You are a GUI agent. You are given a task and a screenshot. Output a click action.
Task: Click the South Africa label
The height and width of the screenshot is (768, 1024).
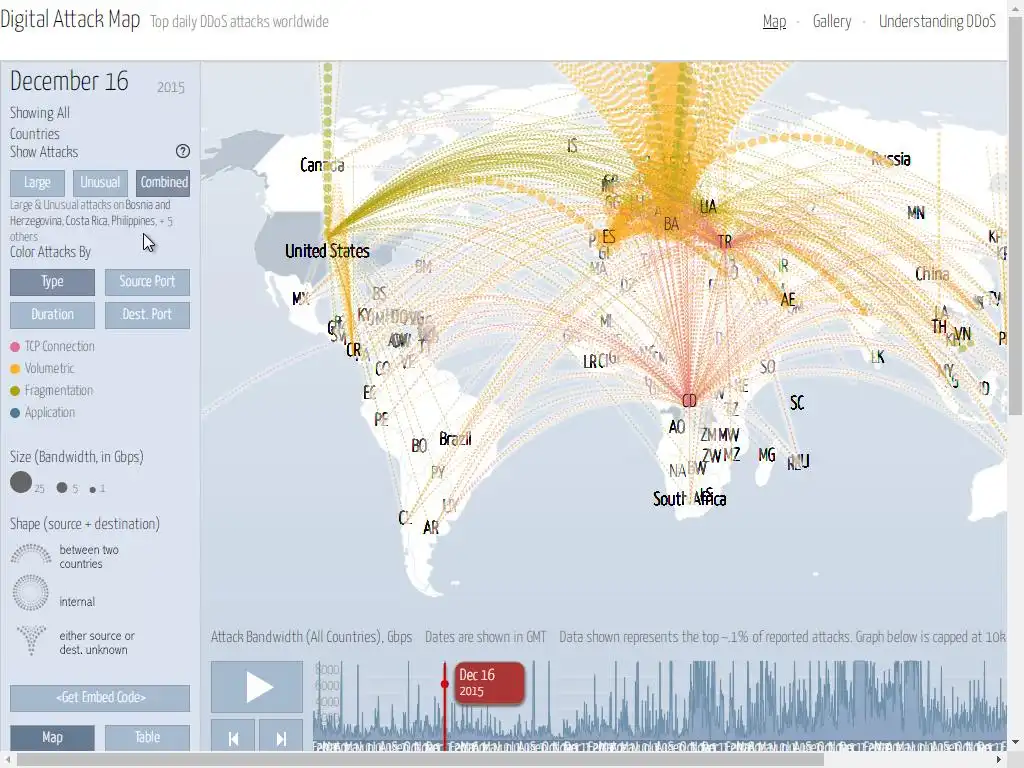(690, 500)
